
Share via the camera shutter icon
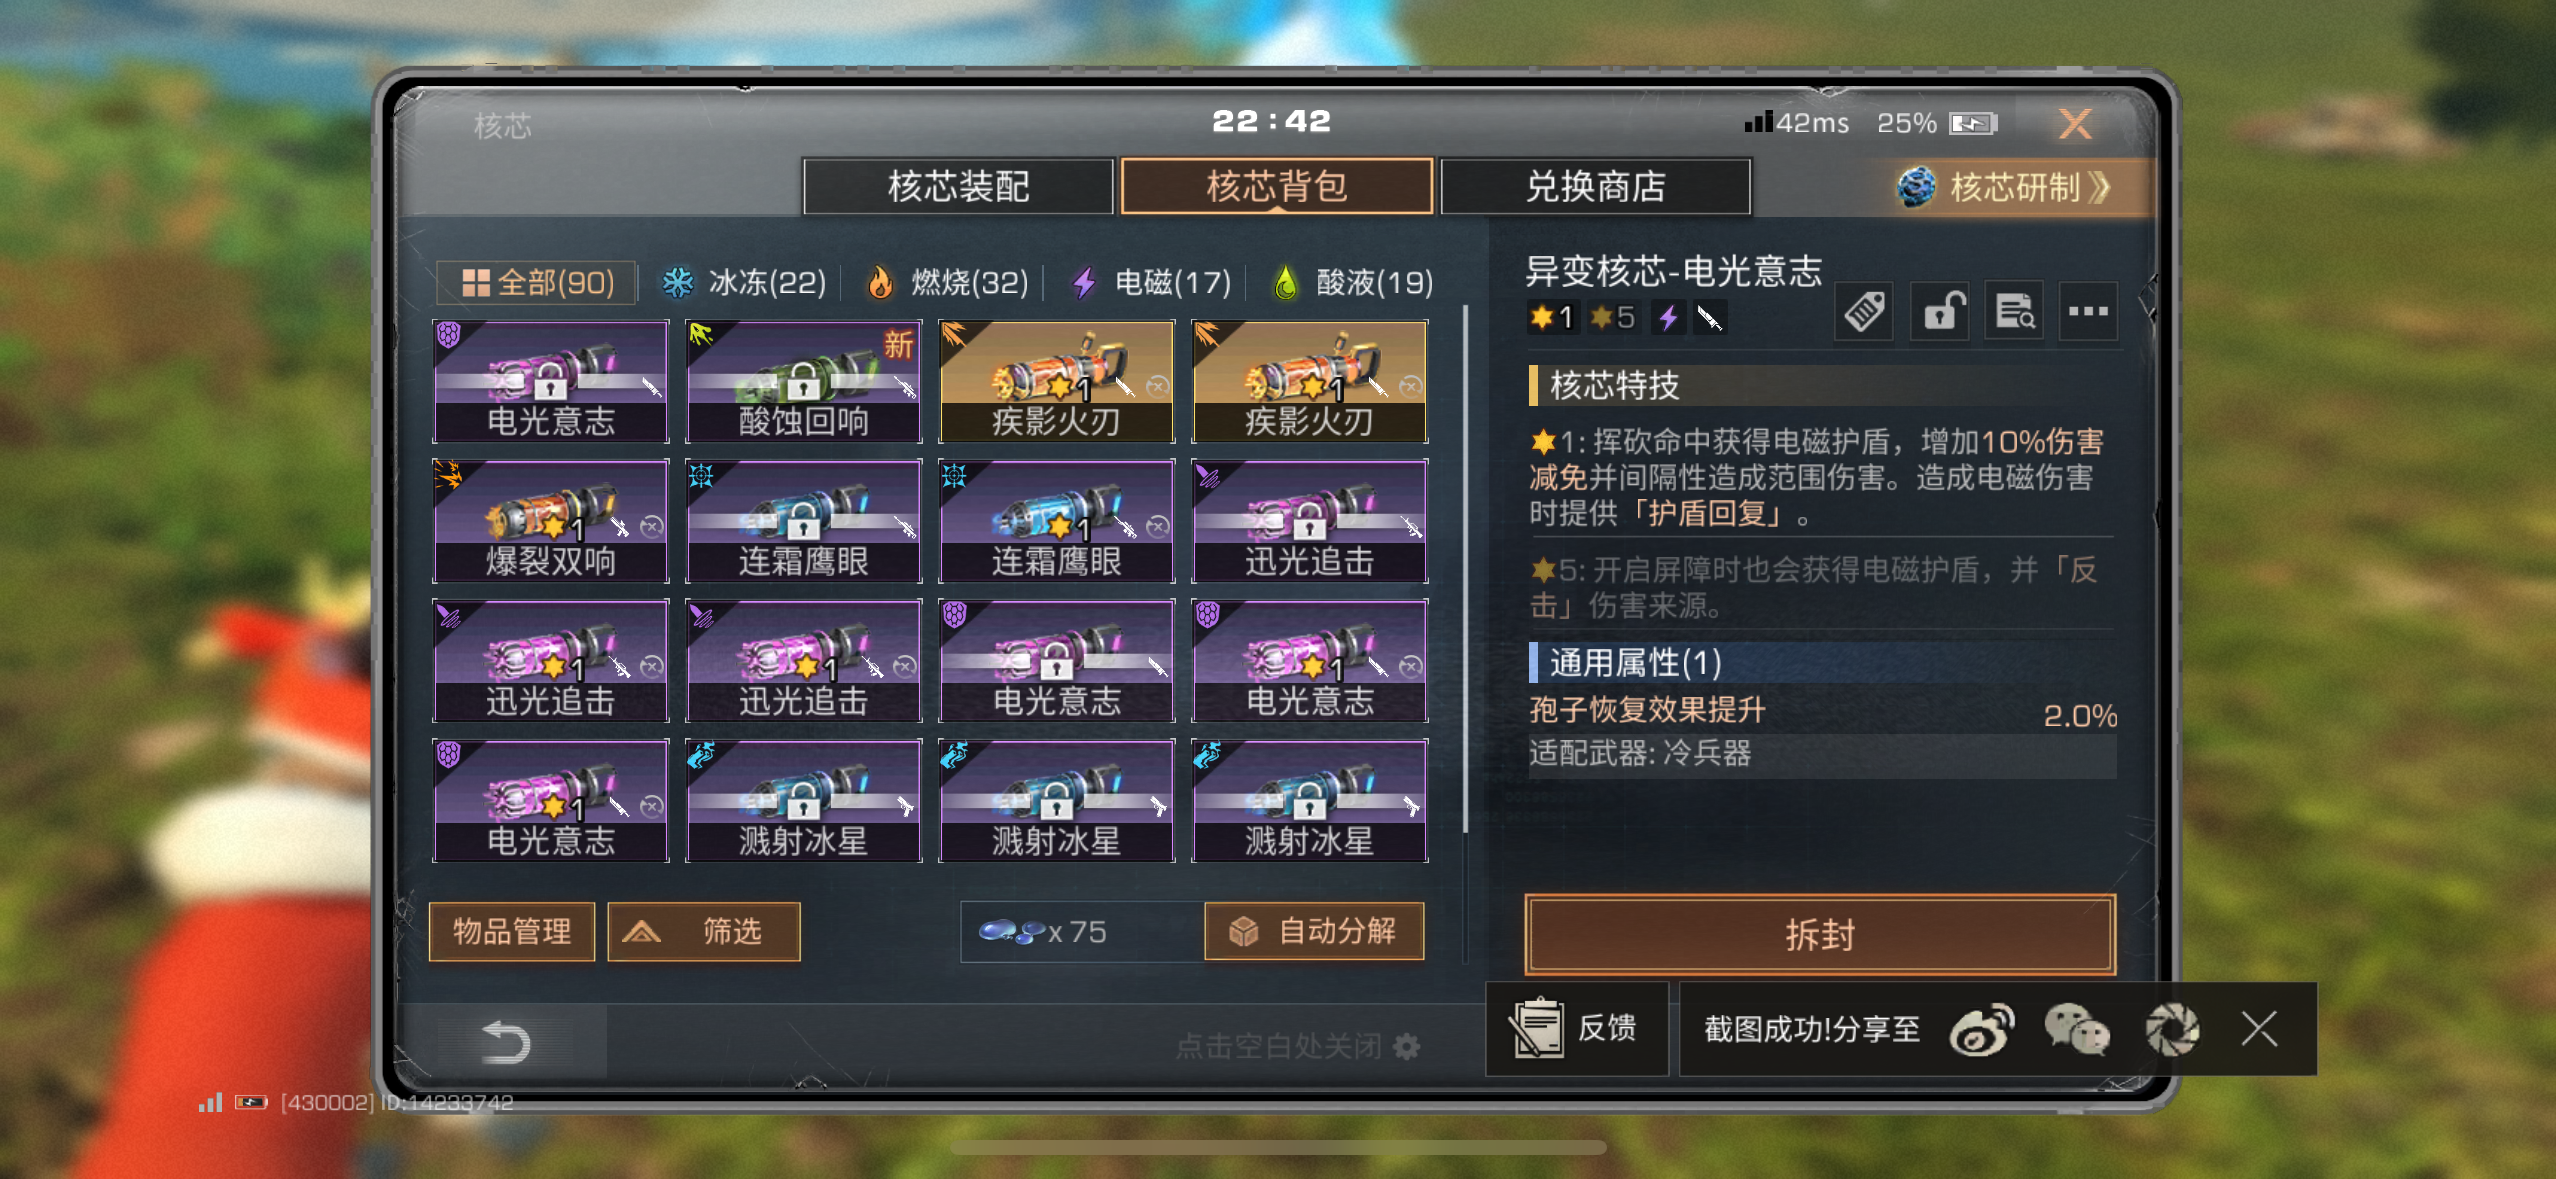click(x=2171, y=1030)
